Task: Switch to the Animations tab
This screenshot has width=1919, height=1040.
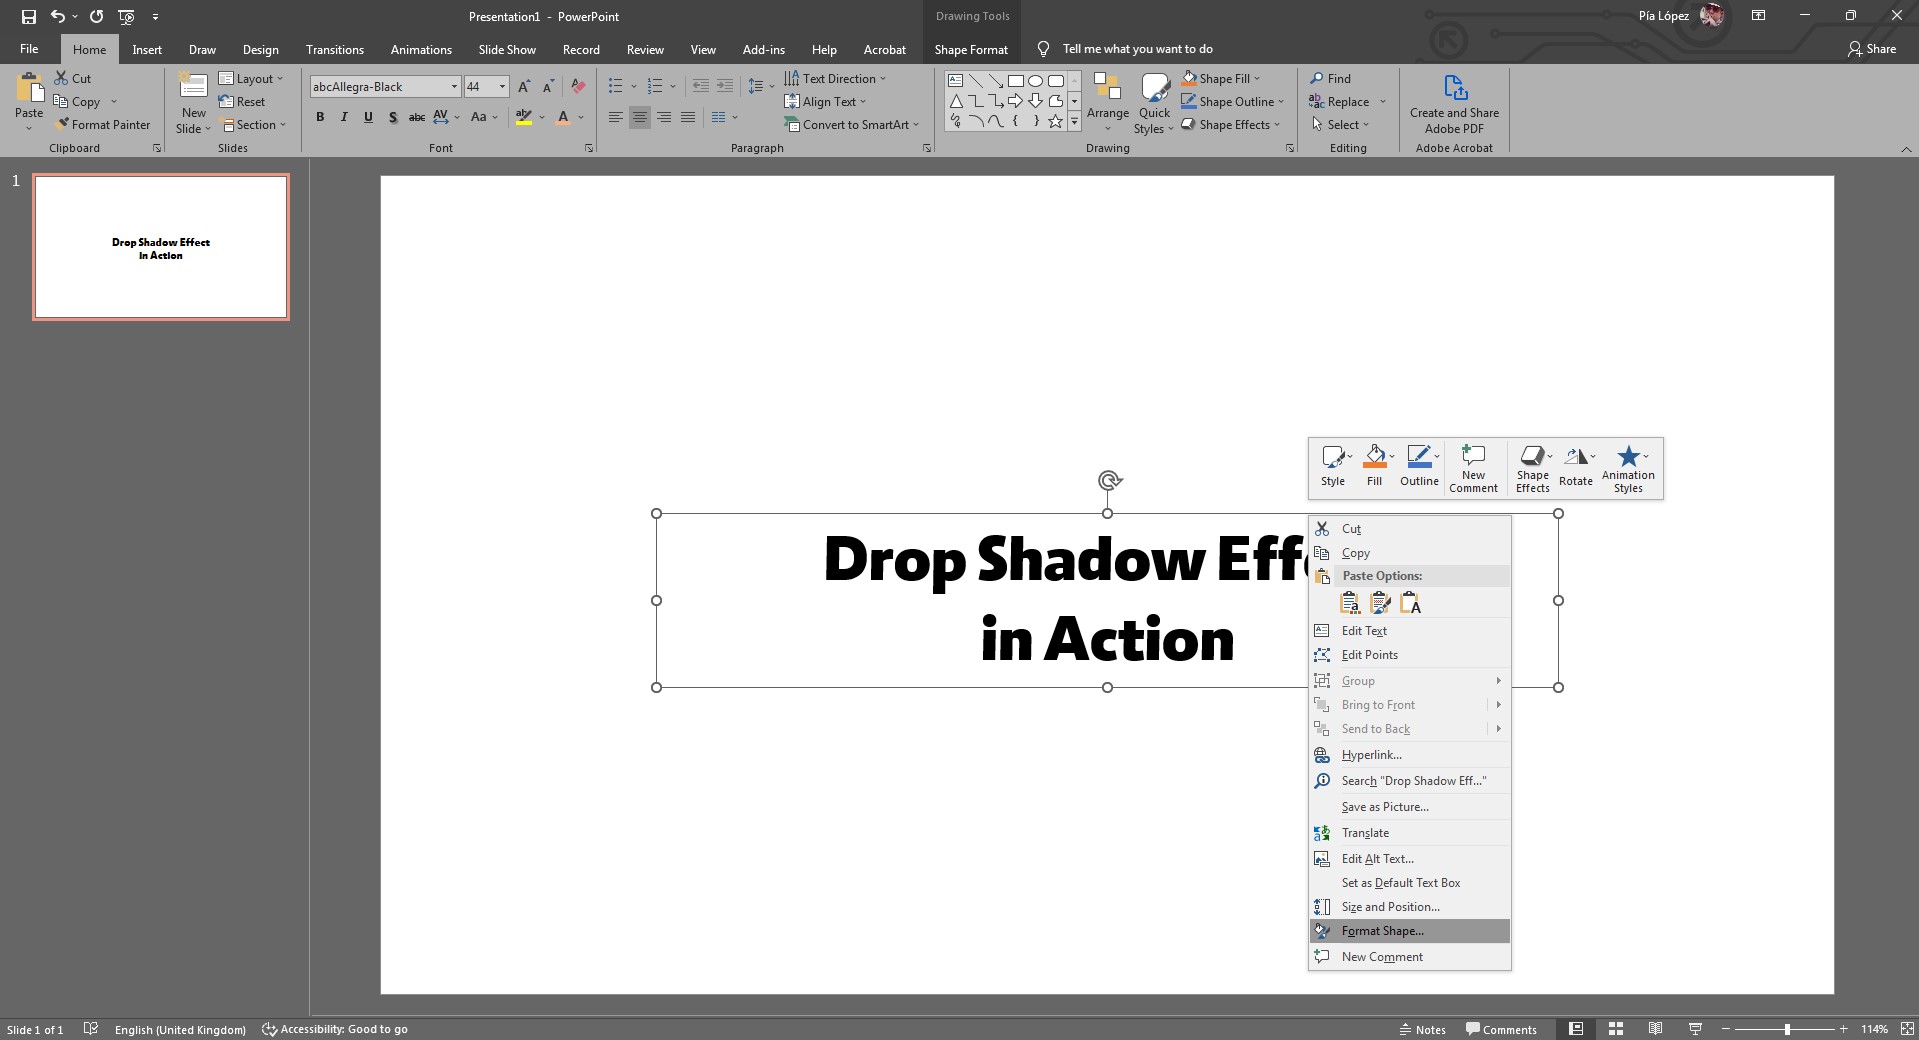Action: coord(421,49)
